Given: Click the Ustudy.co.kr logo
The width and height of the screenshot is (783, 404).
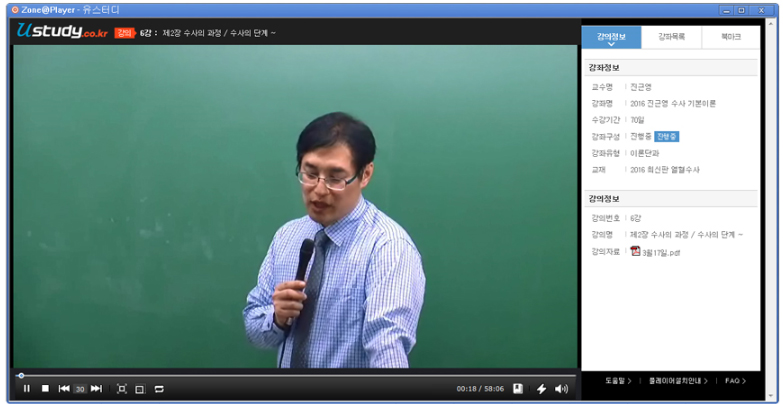Looking at the screenshot, I should pyautogui.click(x=62, y=32).
